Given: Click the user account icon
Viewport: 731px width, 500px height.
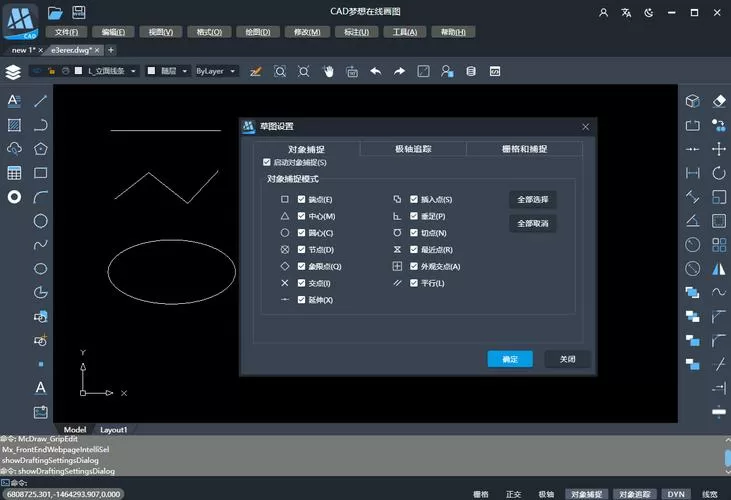Looking at the screenshot, I should tap(603, 13).
